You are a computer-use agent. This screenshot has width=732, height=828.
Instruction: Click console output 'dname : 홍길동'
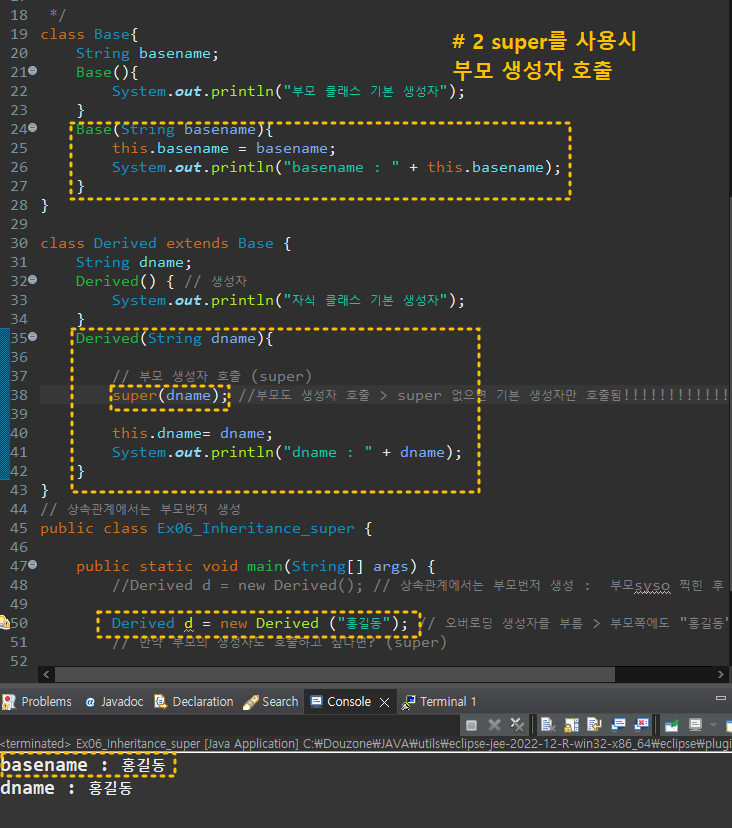[x=66, y=788]
